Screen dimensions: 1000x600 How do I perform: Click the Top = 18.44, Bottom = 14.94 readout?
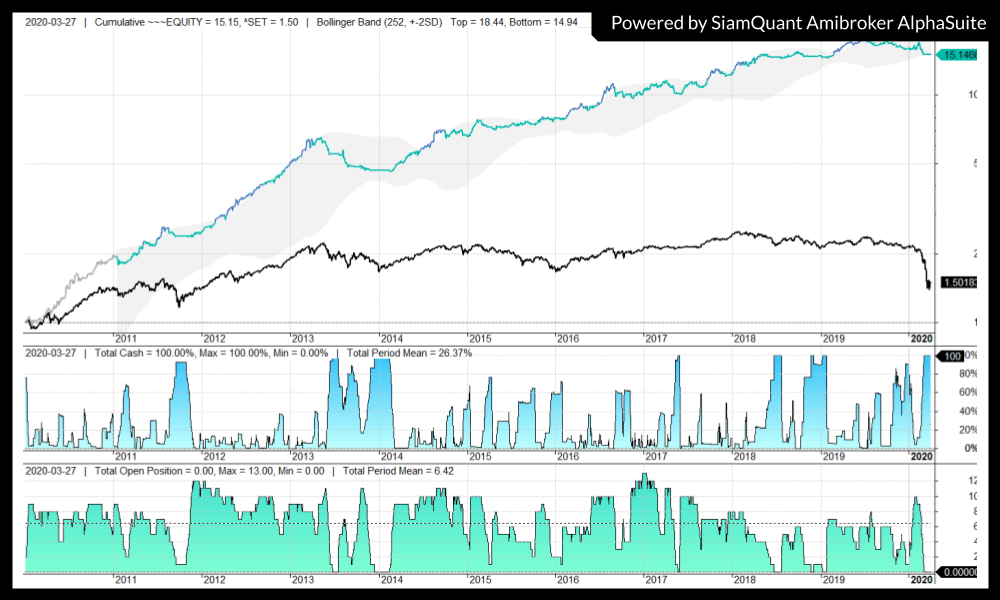[x=514, y=21]
